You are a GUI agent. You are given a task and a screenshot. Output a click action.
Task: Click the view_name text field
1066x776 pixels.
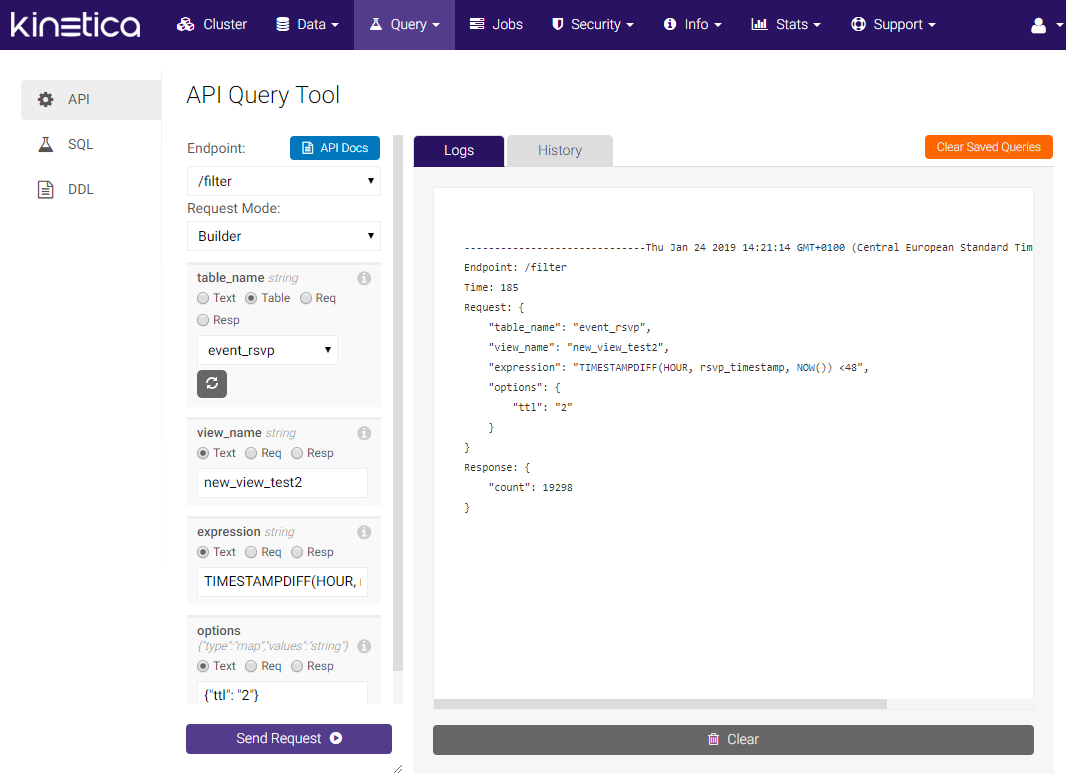pos(282,483)
